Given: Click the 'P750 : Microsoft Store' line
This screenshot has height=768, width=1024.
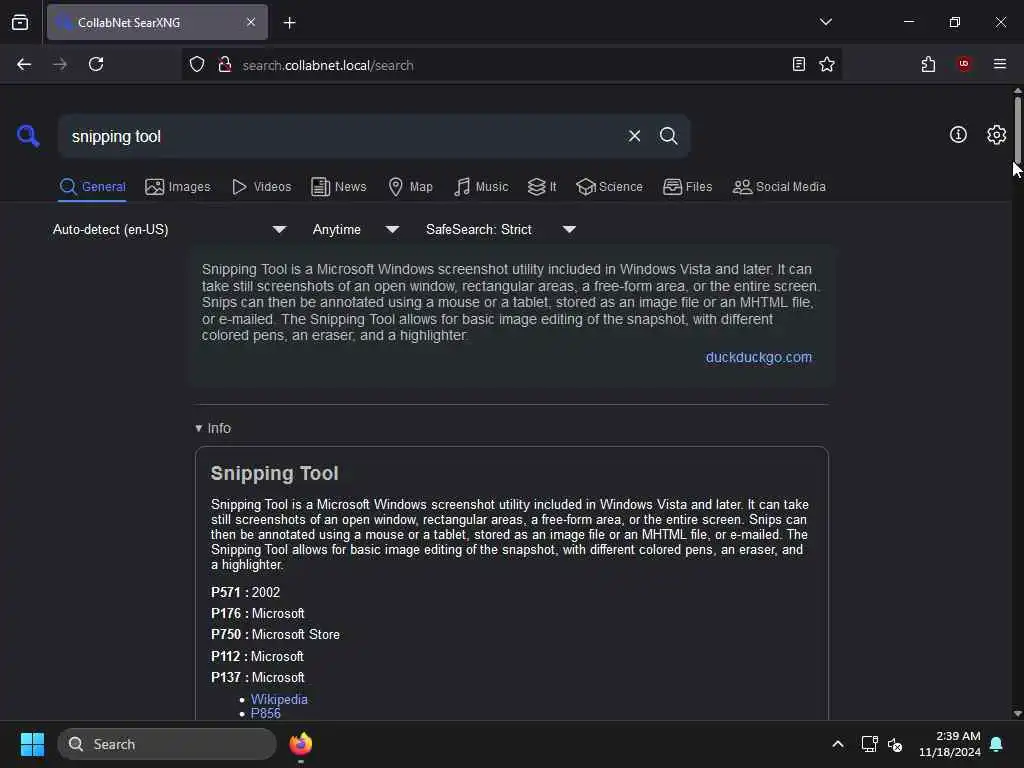Looking at the screenshot, I should click(x=275, y=634).
